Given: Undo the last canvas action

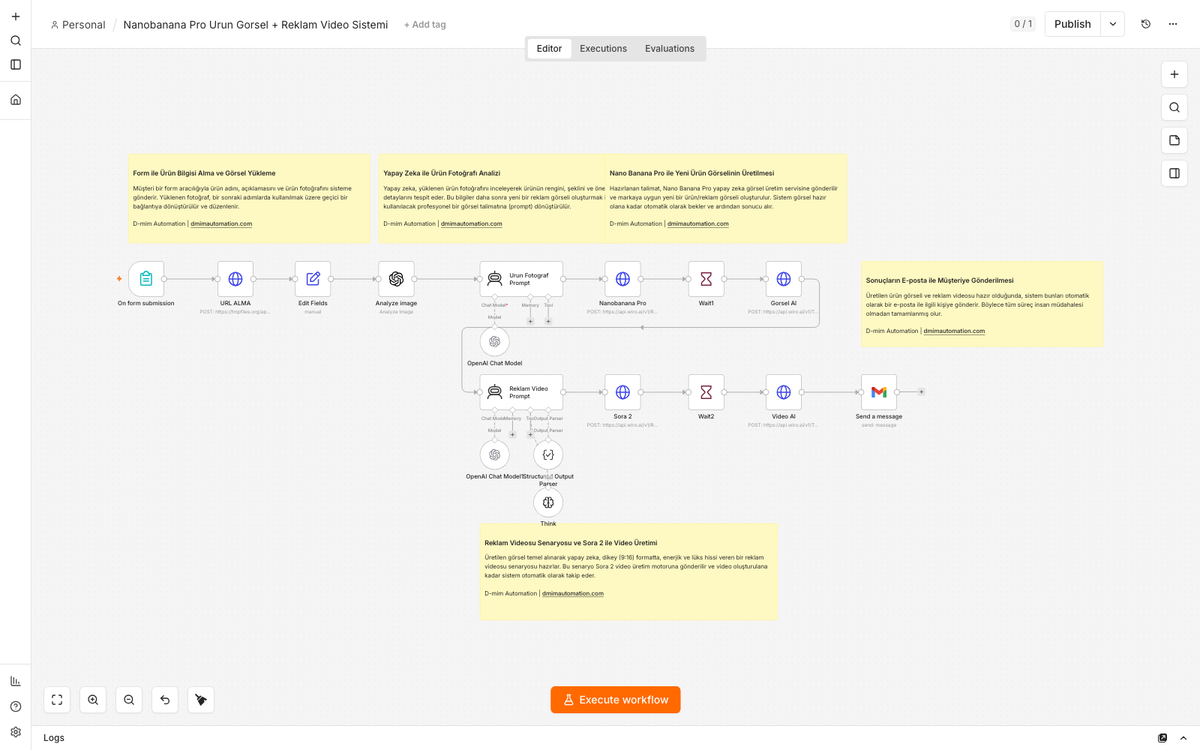Looking at the screenshot, I should pos(165,700).
